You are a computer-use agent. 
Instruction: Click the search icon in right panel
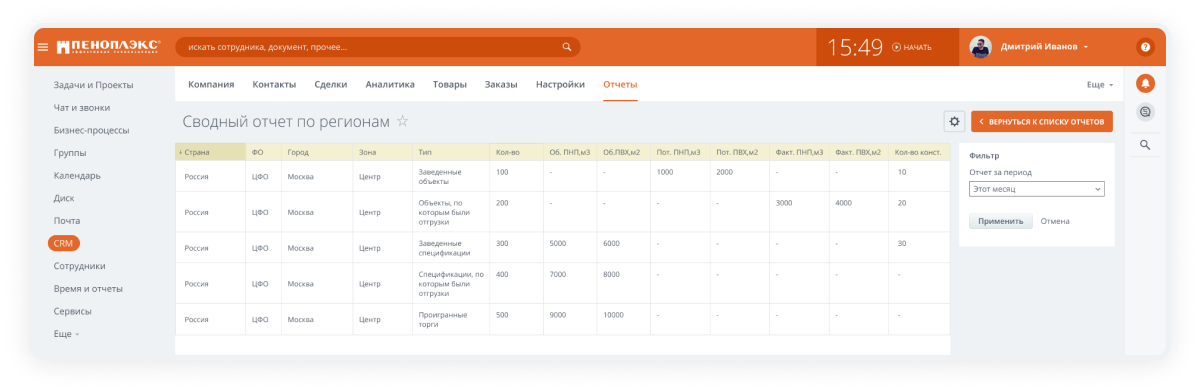(x=1145, y=145)
